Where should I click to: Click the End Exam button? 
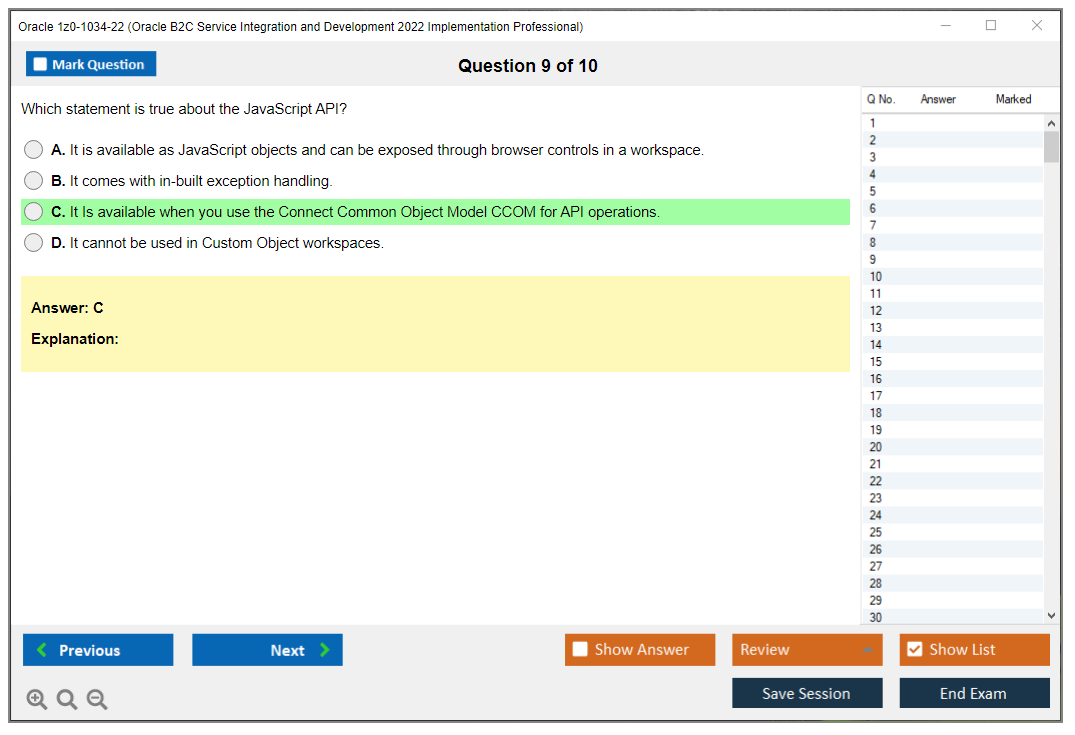(x=974, y=692)
